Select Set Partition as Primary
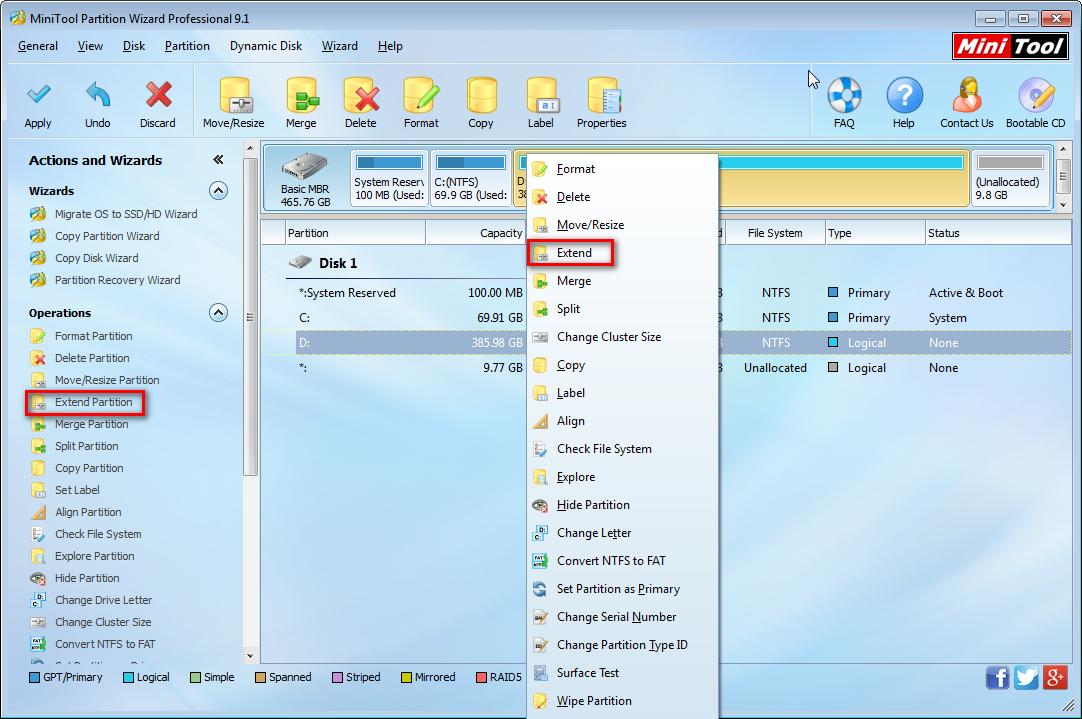This screenshot has width=1082, height=719. (623, 589)
